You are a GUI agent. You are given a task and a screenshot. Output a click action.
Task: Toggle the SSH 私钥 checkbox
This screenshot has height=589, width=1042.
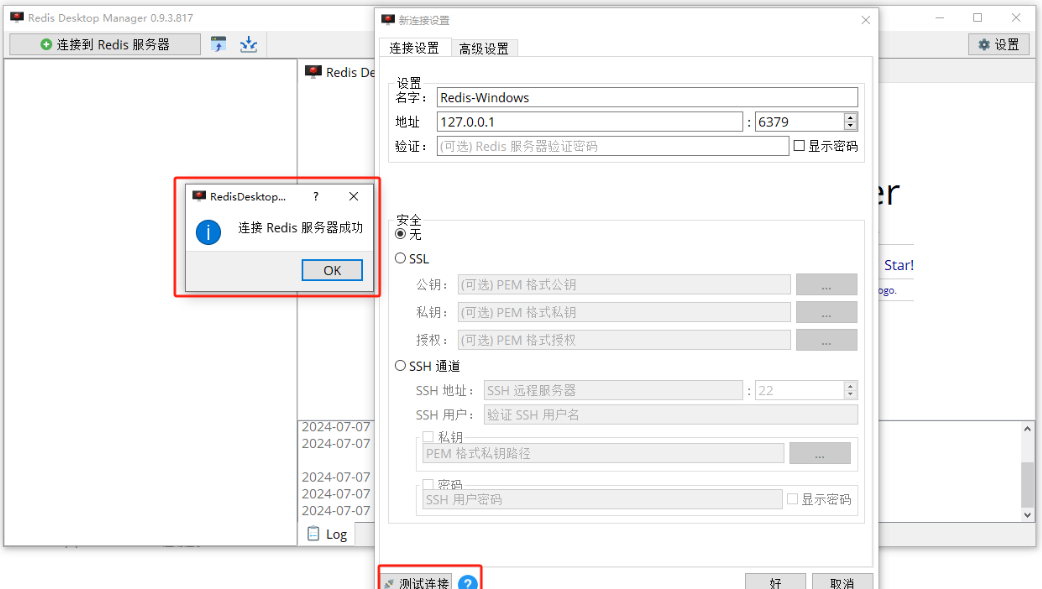tap(428, 437)
